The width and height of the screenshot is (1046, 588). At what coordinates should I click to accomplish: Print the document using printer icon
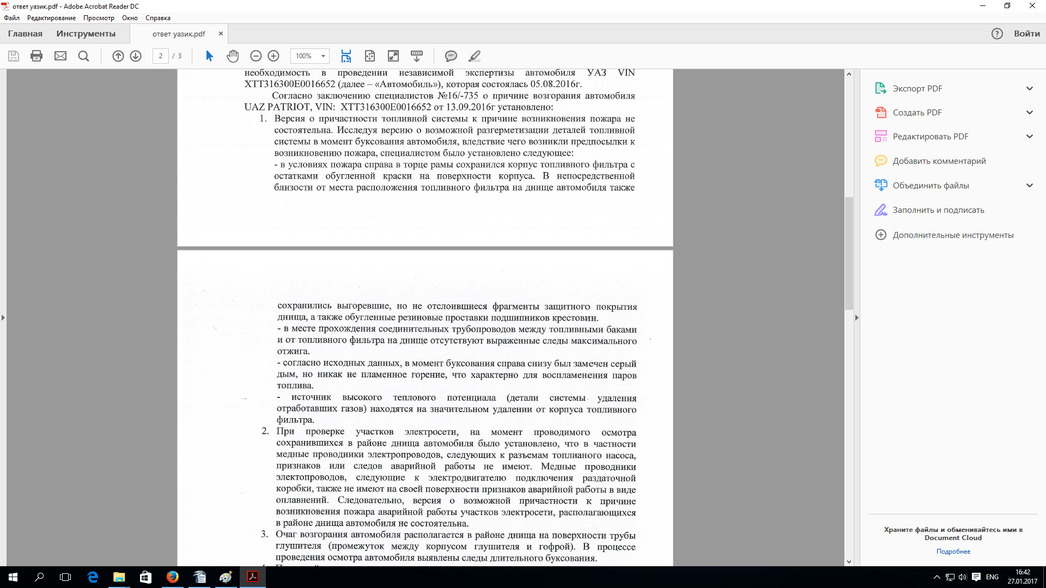[37, 56]
